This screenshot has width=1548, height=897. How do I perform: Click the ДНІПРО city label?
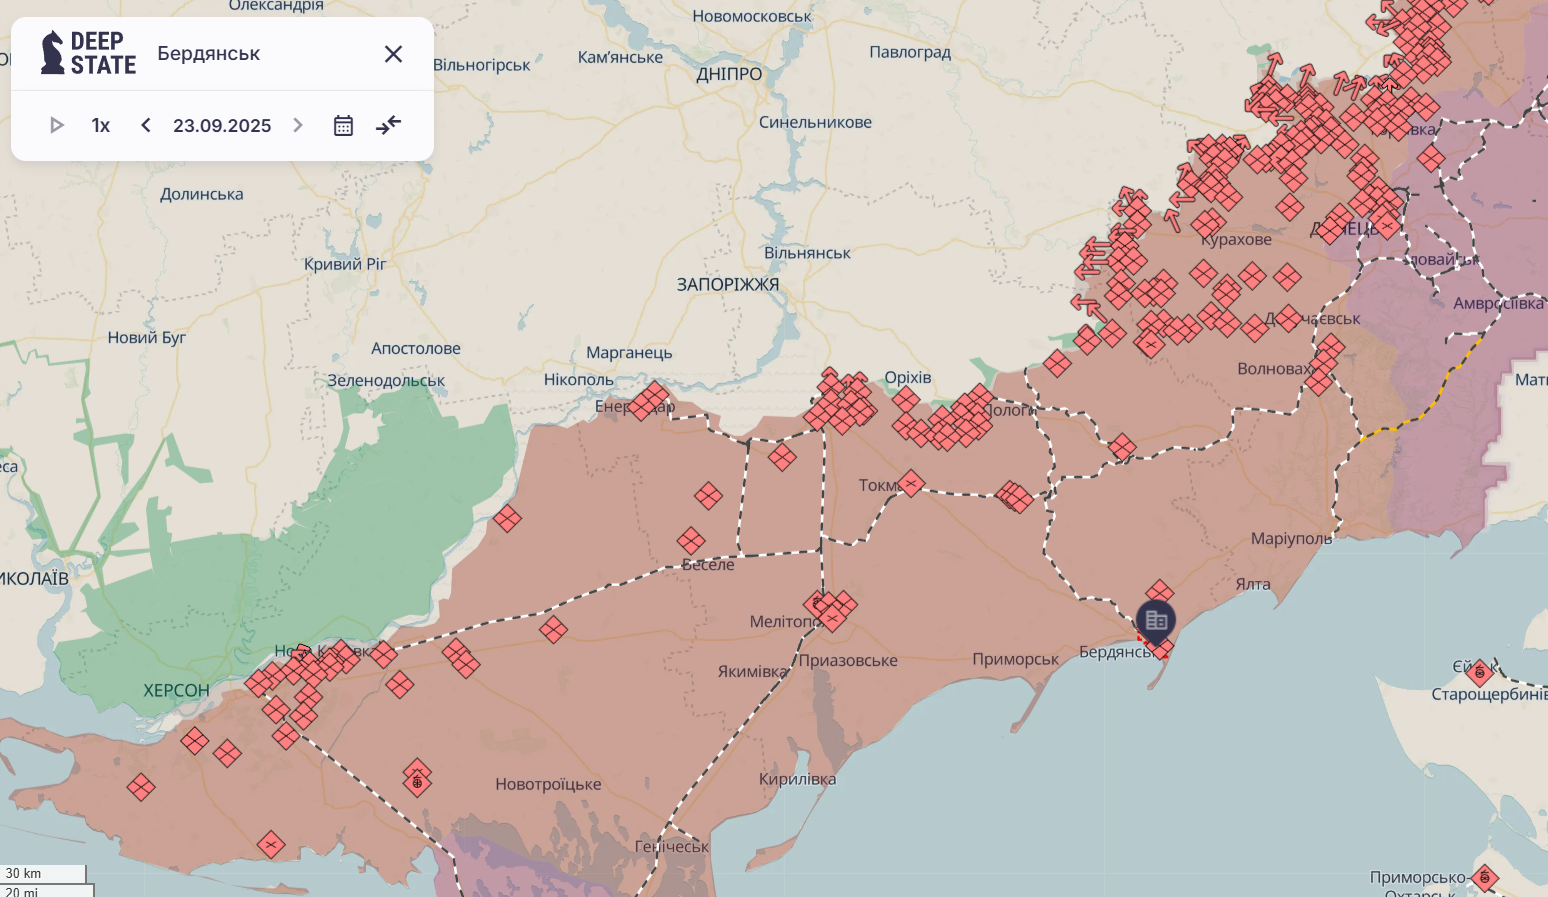729,74
